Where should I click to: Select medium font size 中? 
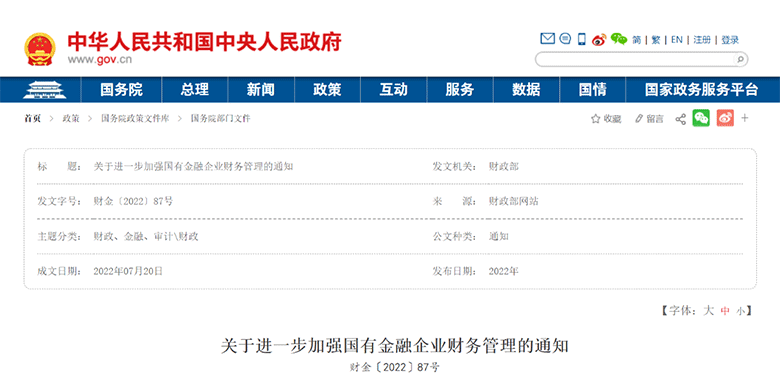coord(725,311)
